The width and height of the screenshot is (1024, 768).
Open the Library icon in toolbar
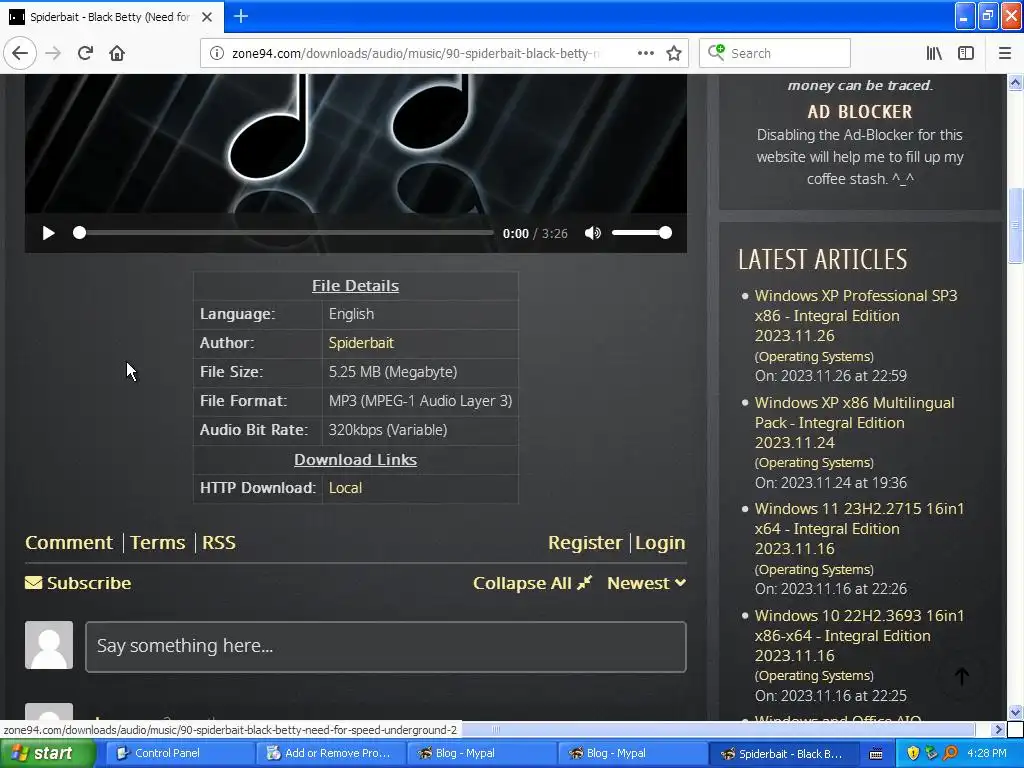click(934, 53)
